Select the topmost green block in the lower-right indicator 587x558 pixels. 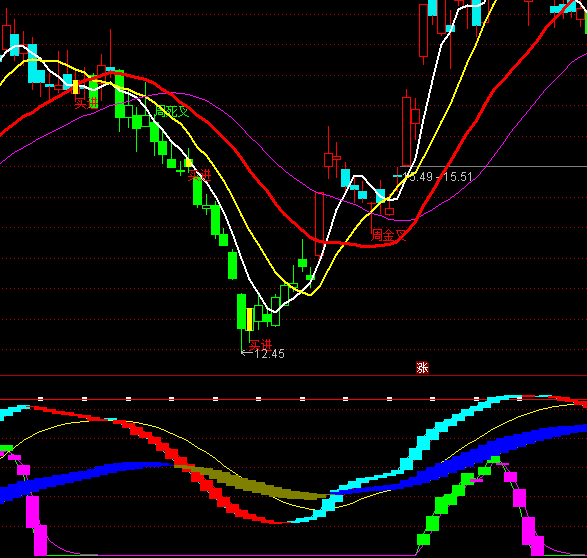coord(495,460)
